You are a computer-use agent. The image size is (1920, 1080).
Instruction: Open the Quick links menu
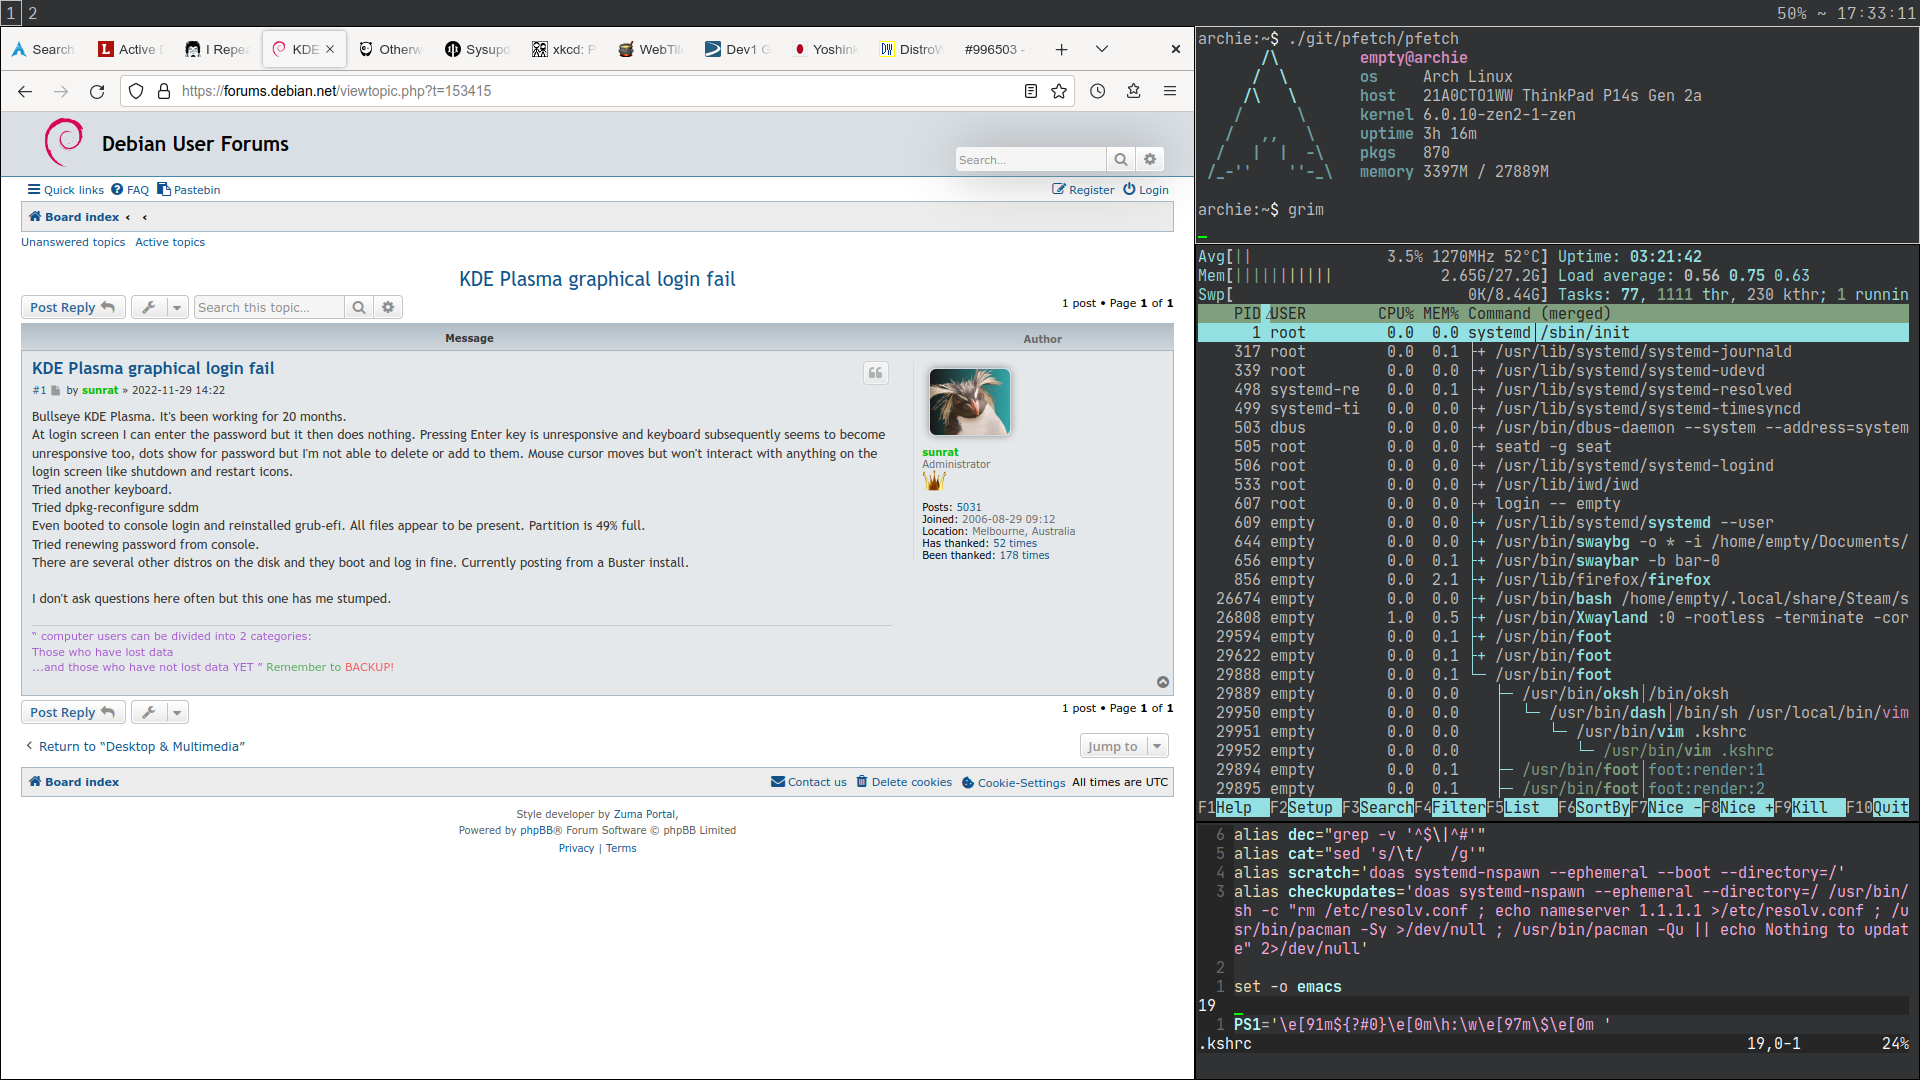[66, 190]
